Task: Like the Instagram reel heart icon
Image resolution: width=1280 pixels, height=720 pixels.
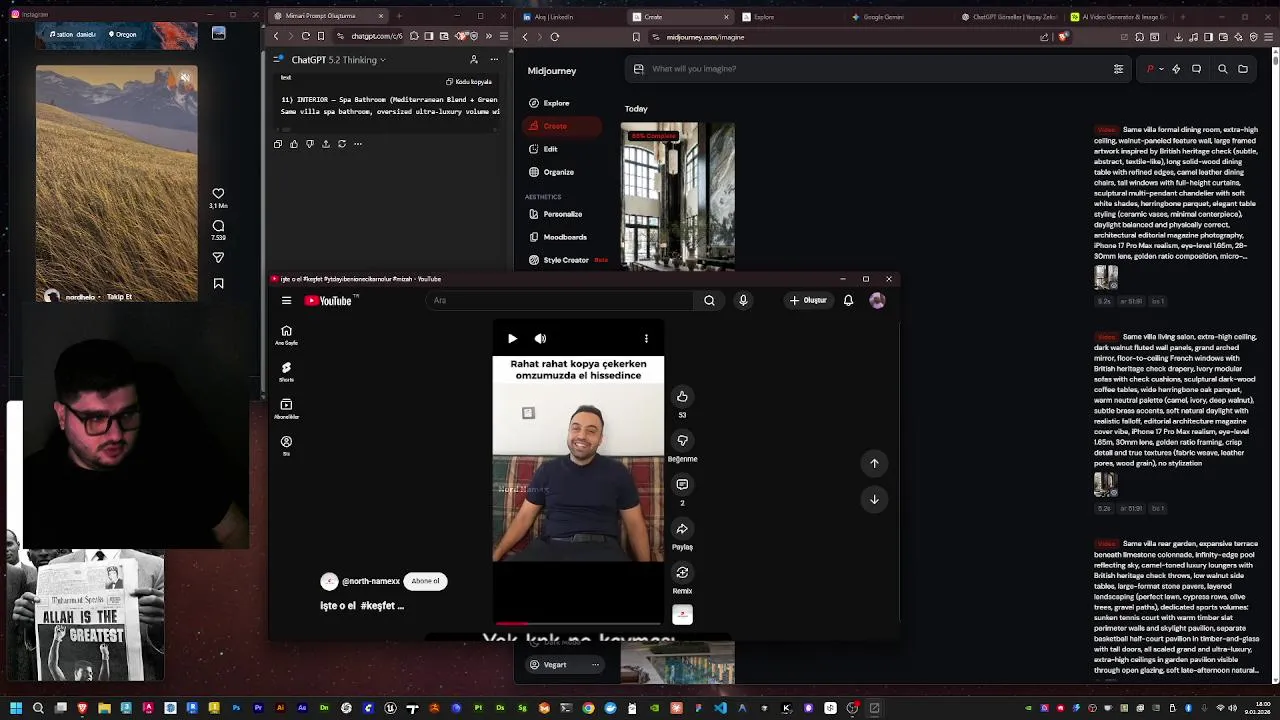Action: 218,194
